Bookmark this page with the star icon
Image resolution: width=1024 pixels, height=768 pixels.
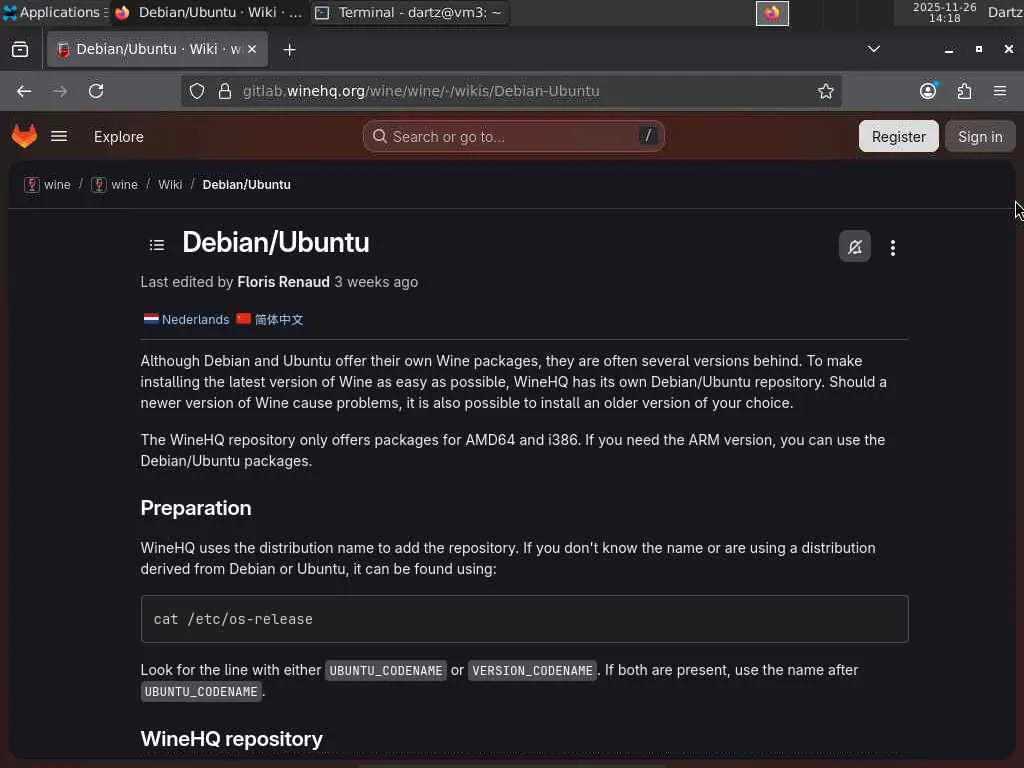(x=825, y=91)
